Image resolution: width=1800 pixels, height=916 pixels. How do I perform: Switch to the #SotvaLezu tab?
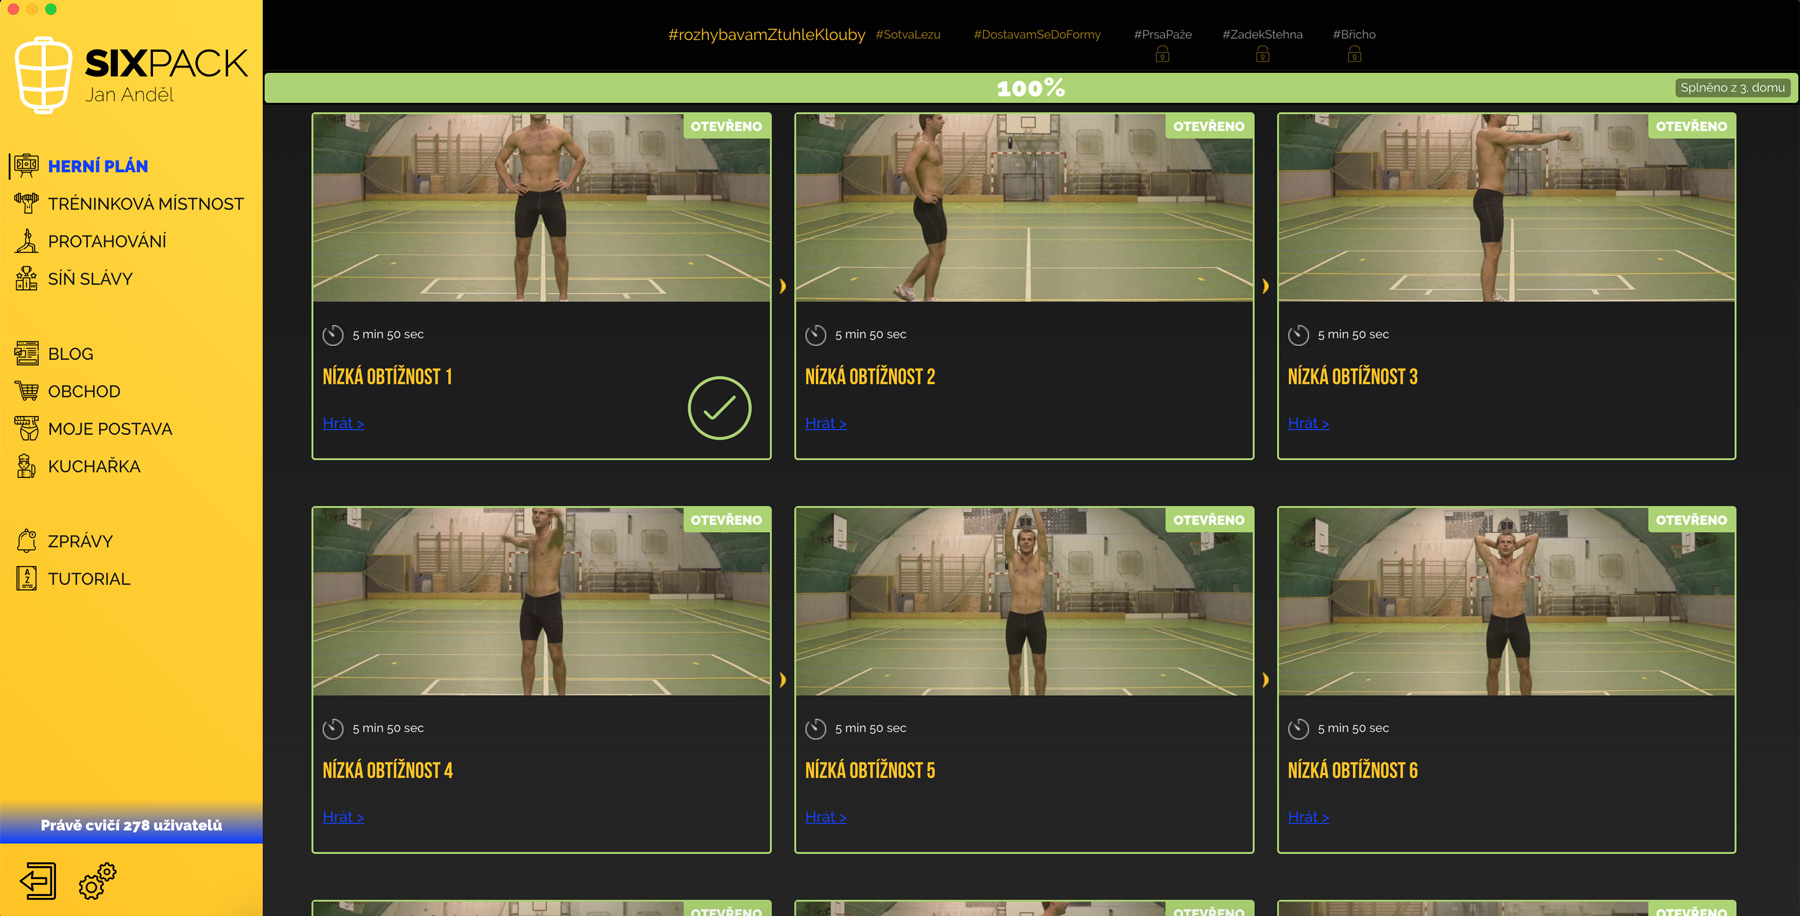[908, 34]
